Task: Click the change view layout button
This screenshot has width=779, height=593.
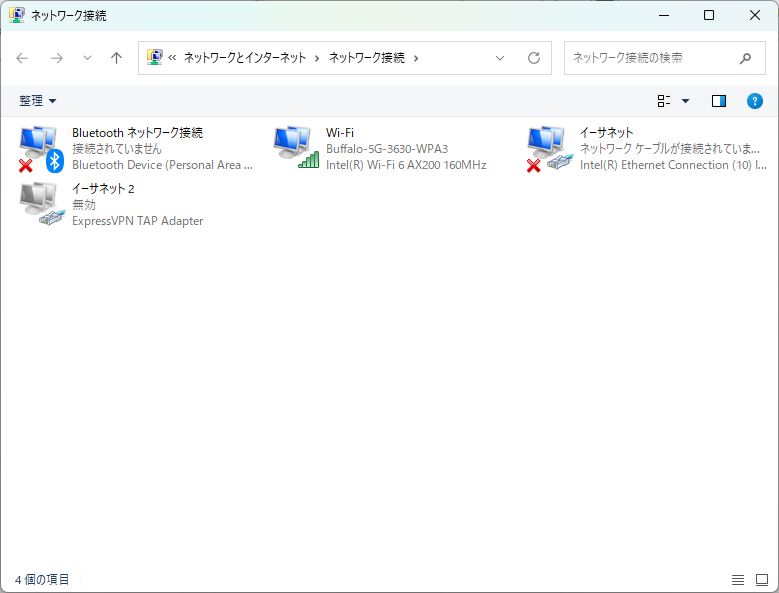Action: pyautogui.click(x=664, y=101)
